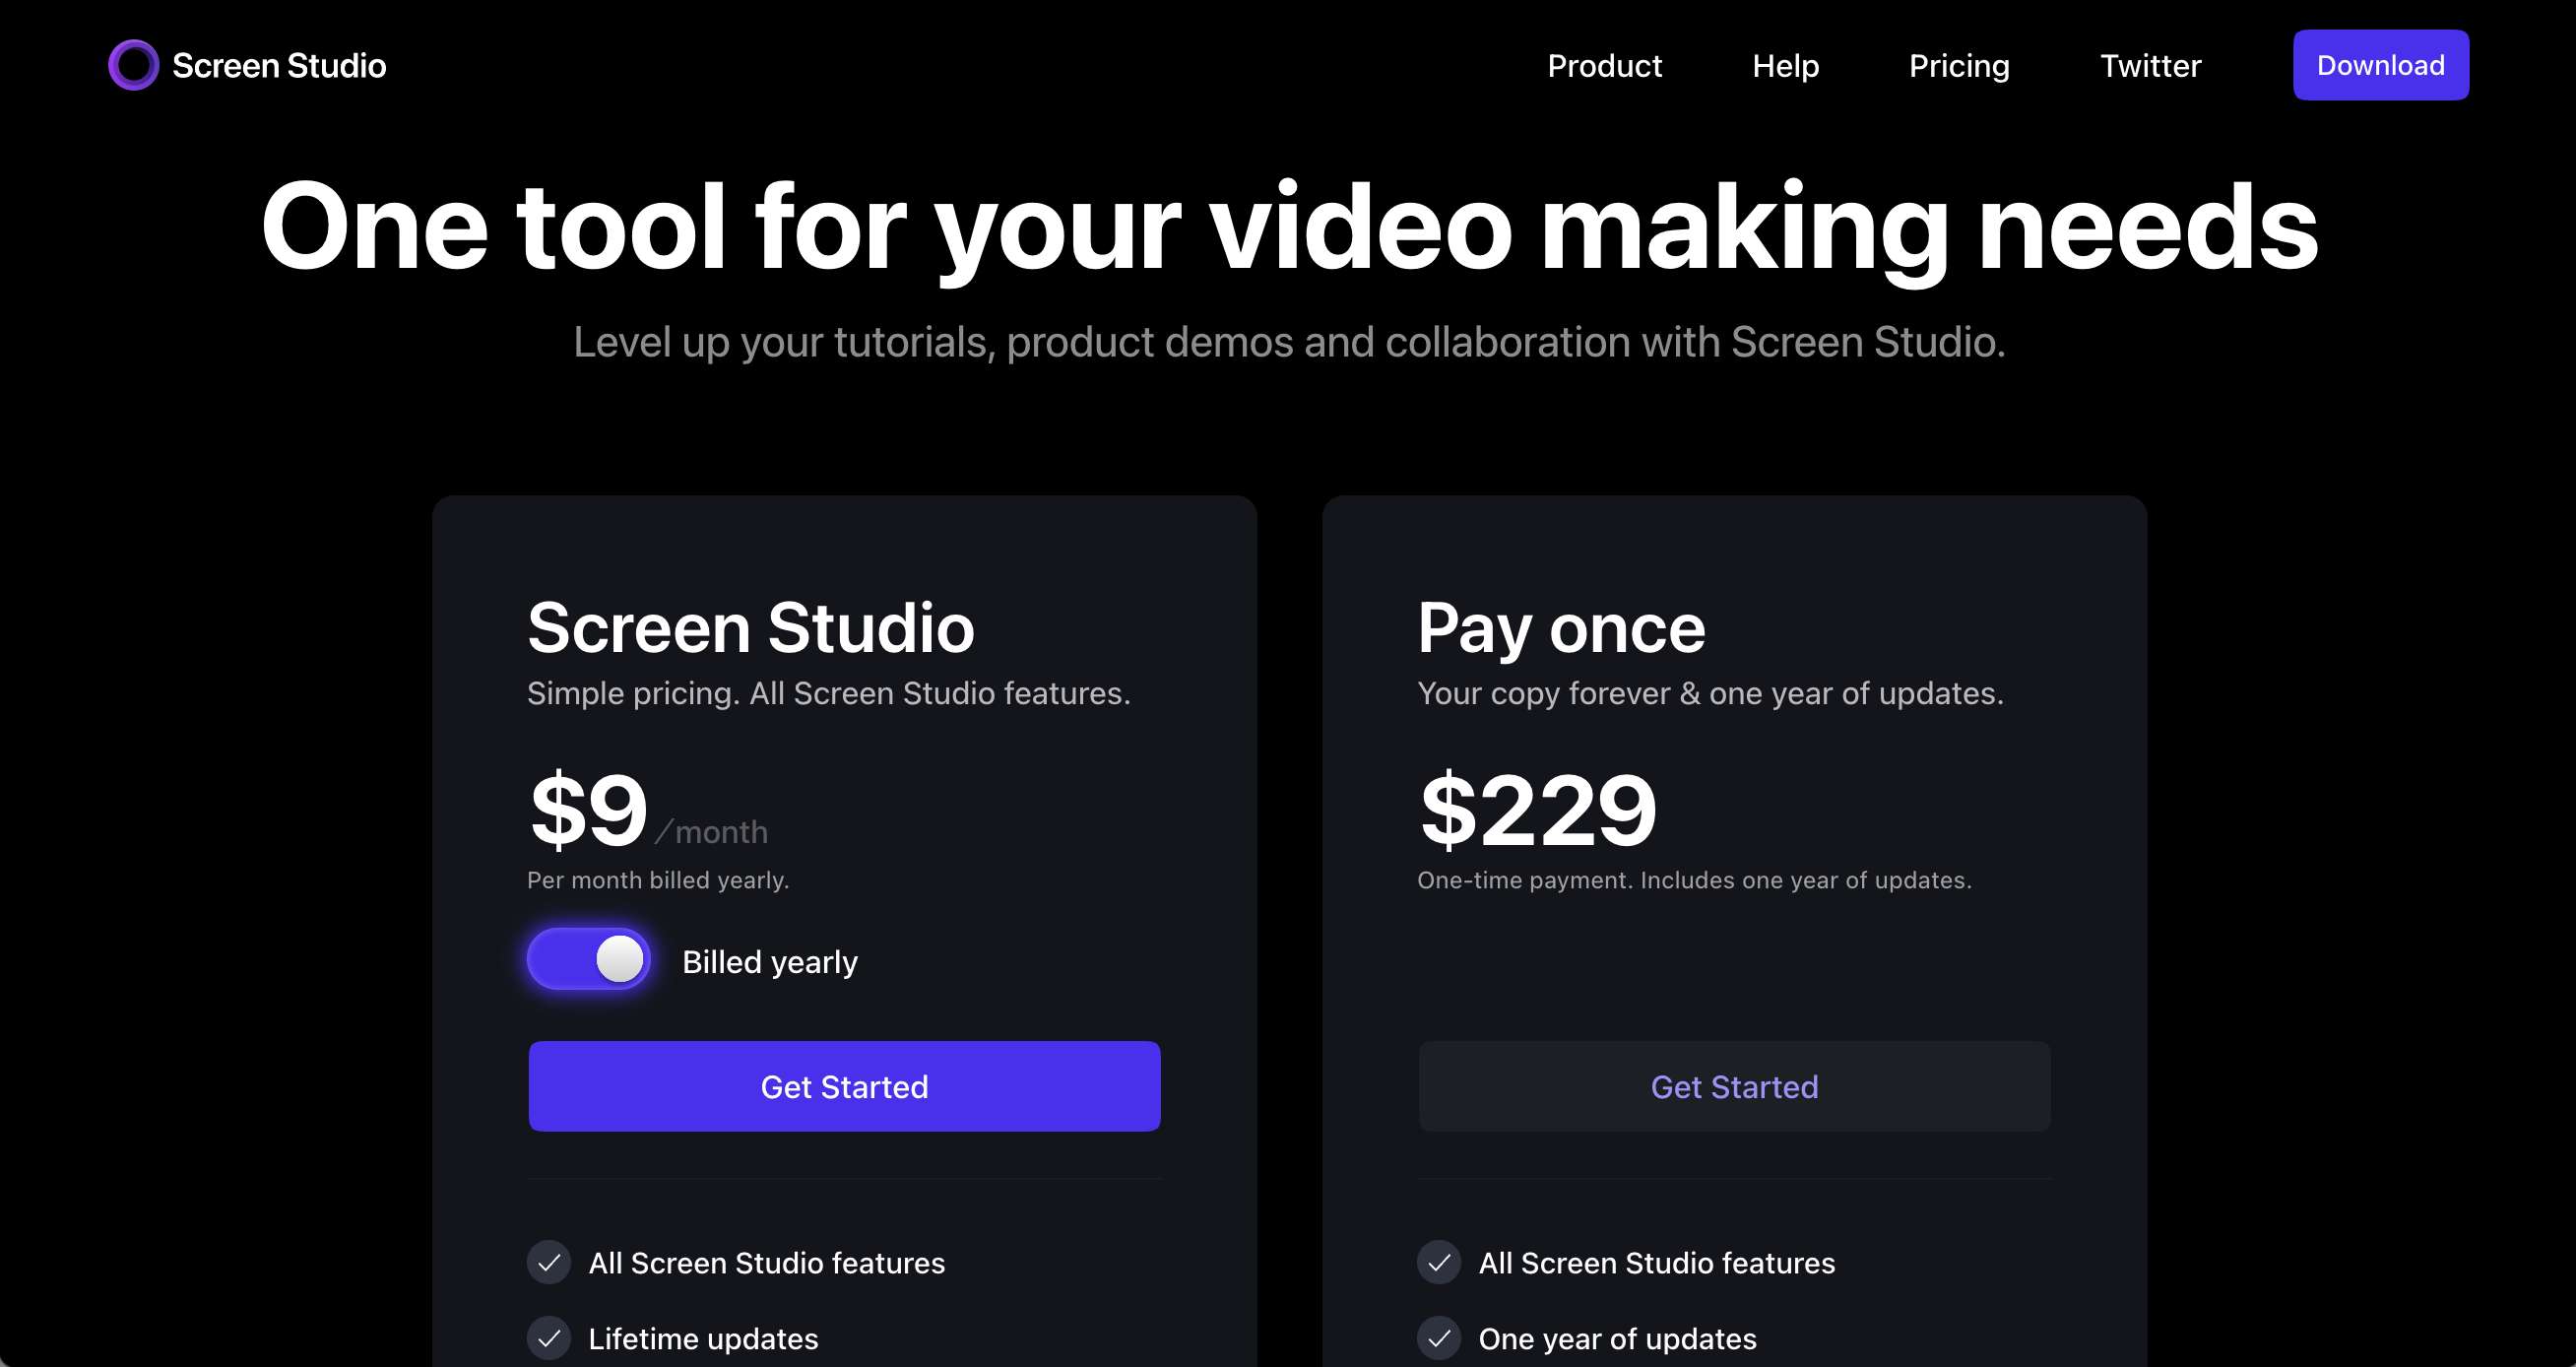The height and width of the screenshot is (1367, 2576).
Task: Open the Pricing nav link
Action: coord(1958,66)
